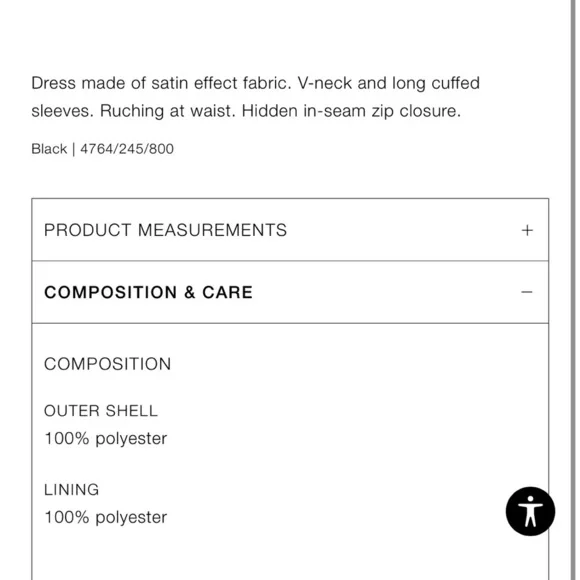Select the product code 4764/245/800

127,149
